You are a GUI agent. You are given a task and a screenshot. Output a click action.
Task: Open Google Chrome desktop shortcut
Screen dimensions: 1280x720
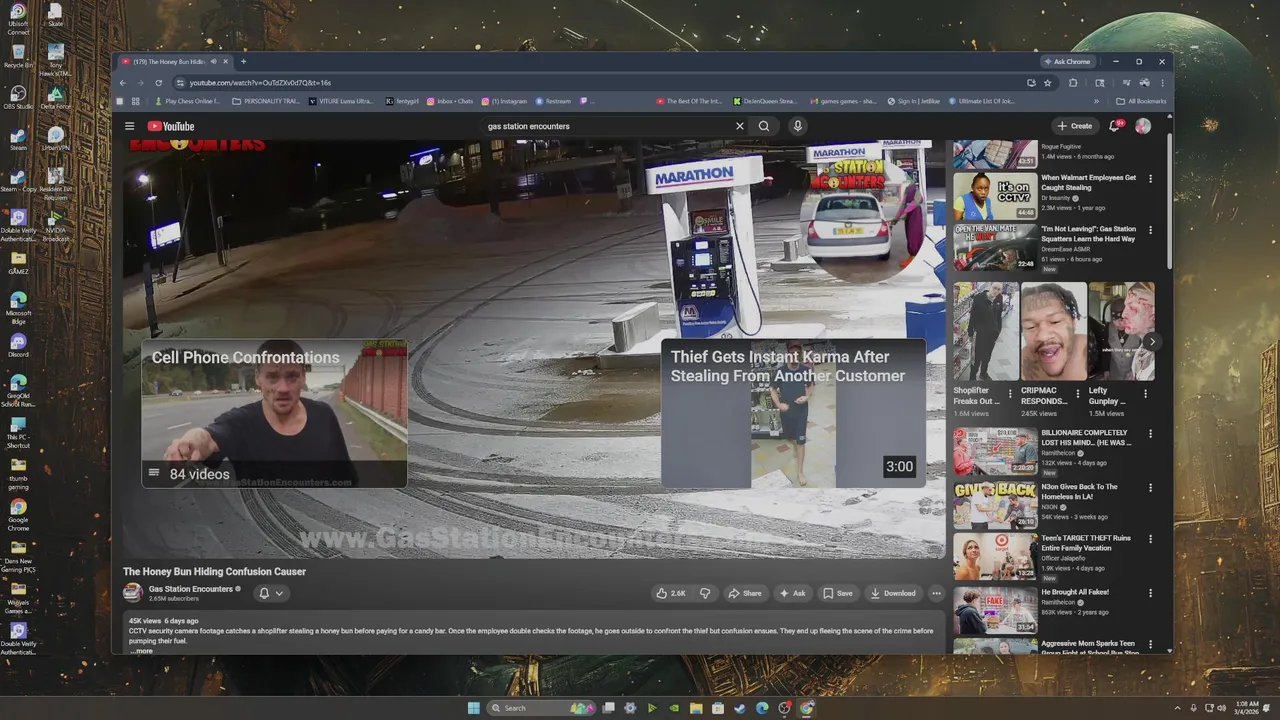18,514
